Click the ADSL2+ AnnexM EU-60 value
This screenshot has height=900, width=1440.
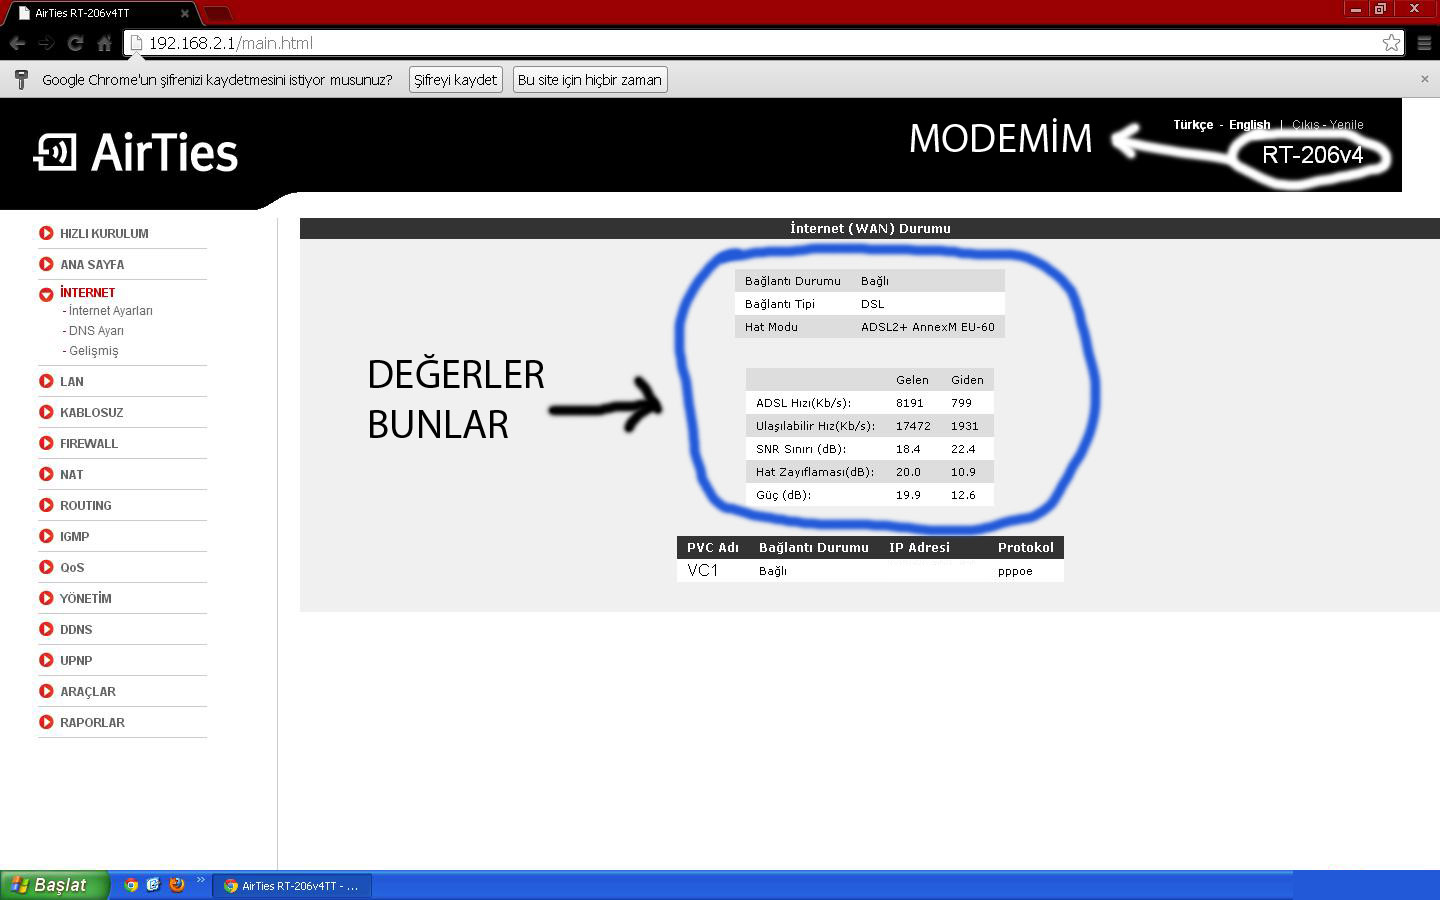[928, 327]
